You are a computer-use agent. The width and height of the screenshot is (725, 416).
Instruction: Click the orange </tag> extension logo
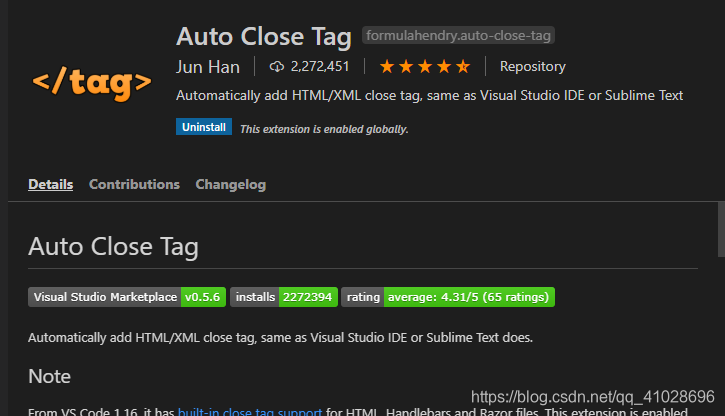point(92,83)
